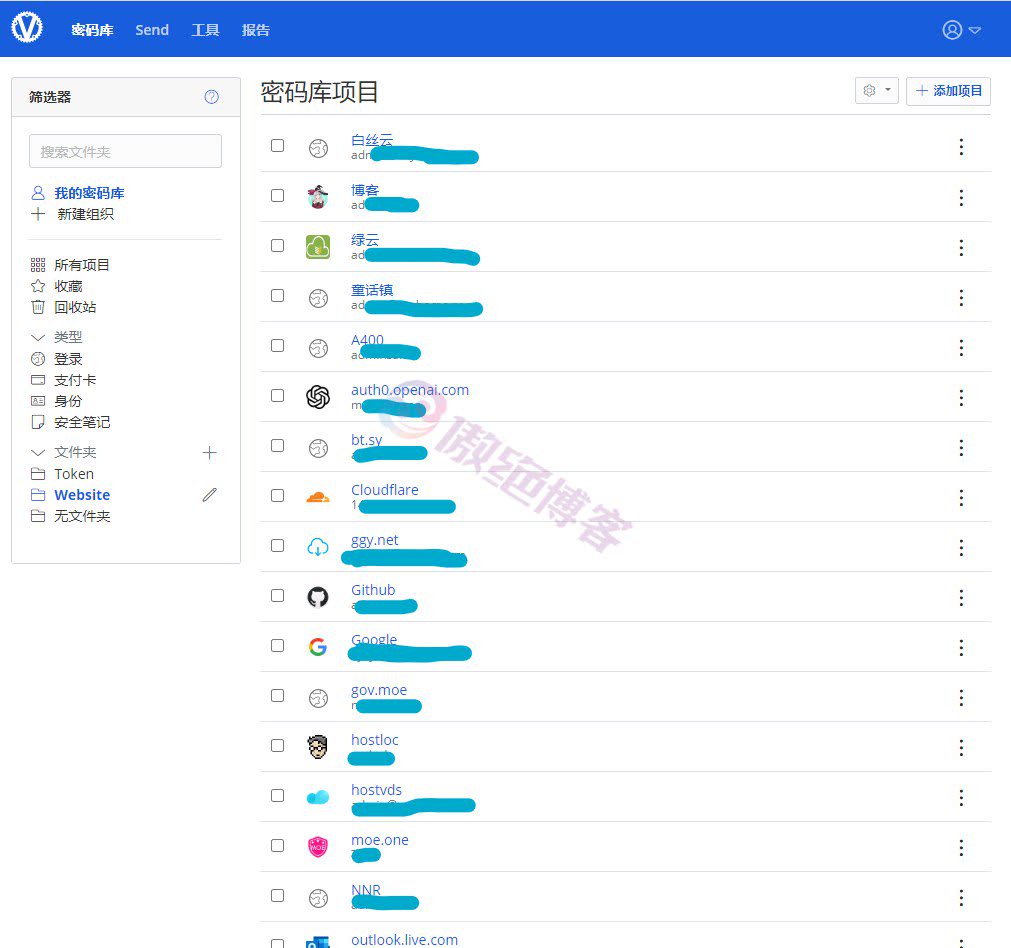
Task: Click the 博客 avatar icon
Action: [x=318, y=197]
